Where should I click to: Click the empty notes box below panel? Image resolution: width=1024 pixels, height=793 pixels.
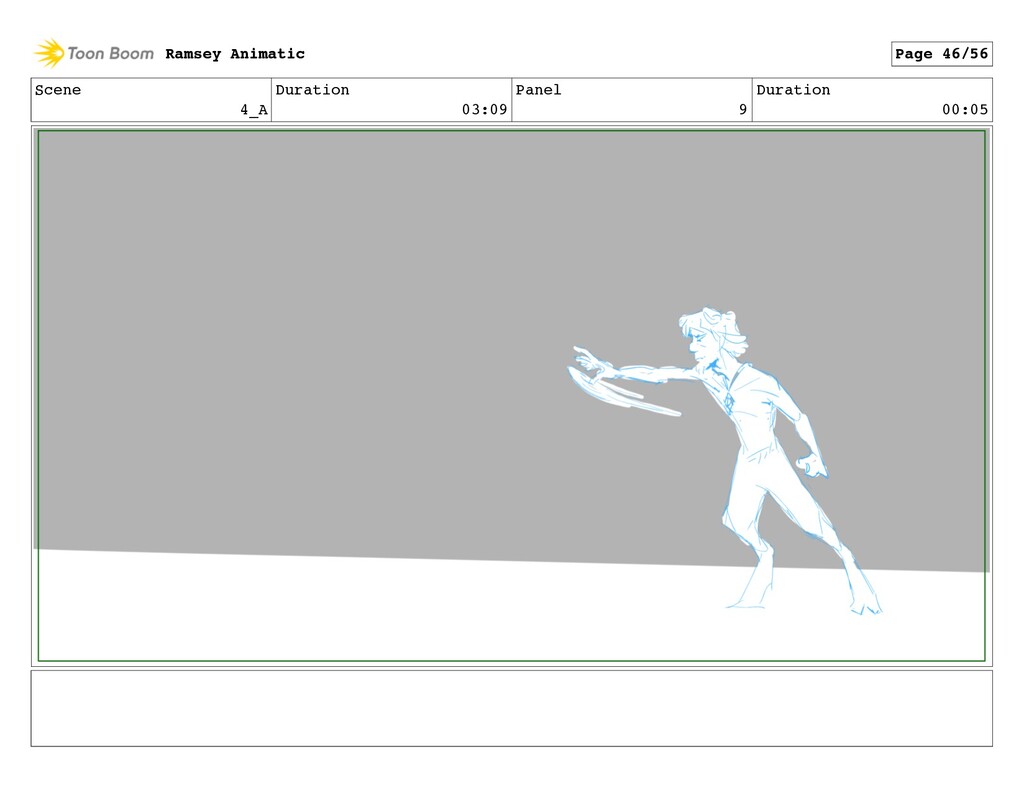(x=511, y=708)
